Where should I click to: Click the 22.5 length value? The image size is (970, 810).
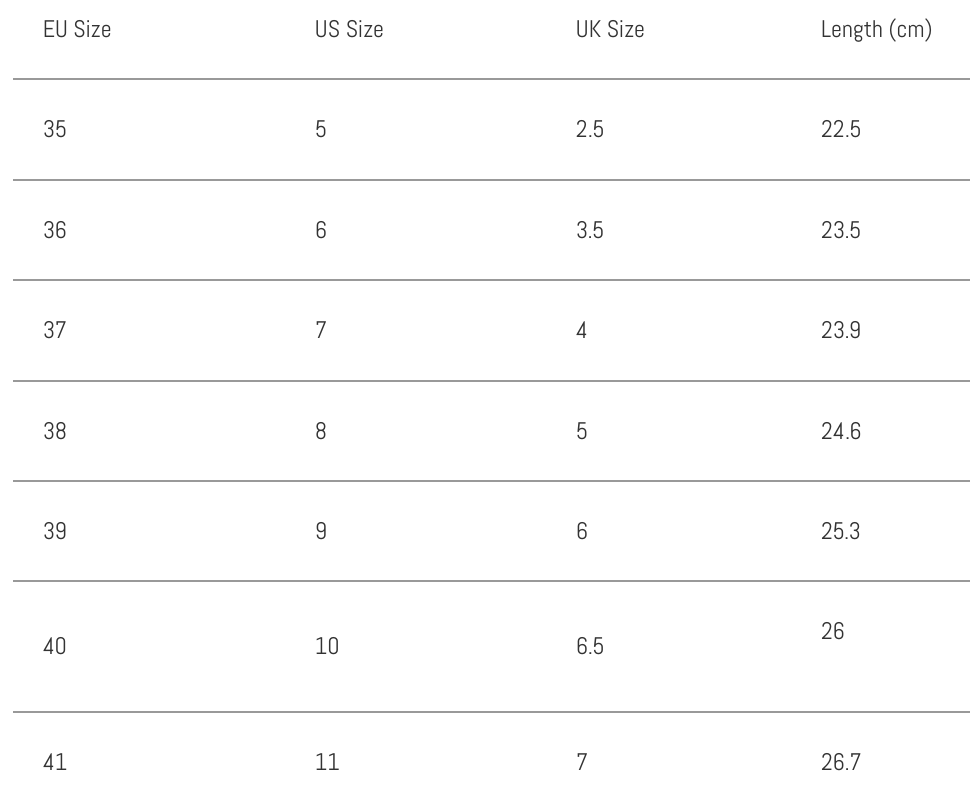coord(840,130)
